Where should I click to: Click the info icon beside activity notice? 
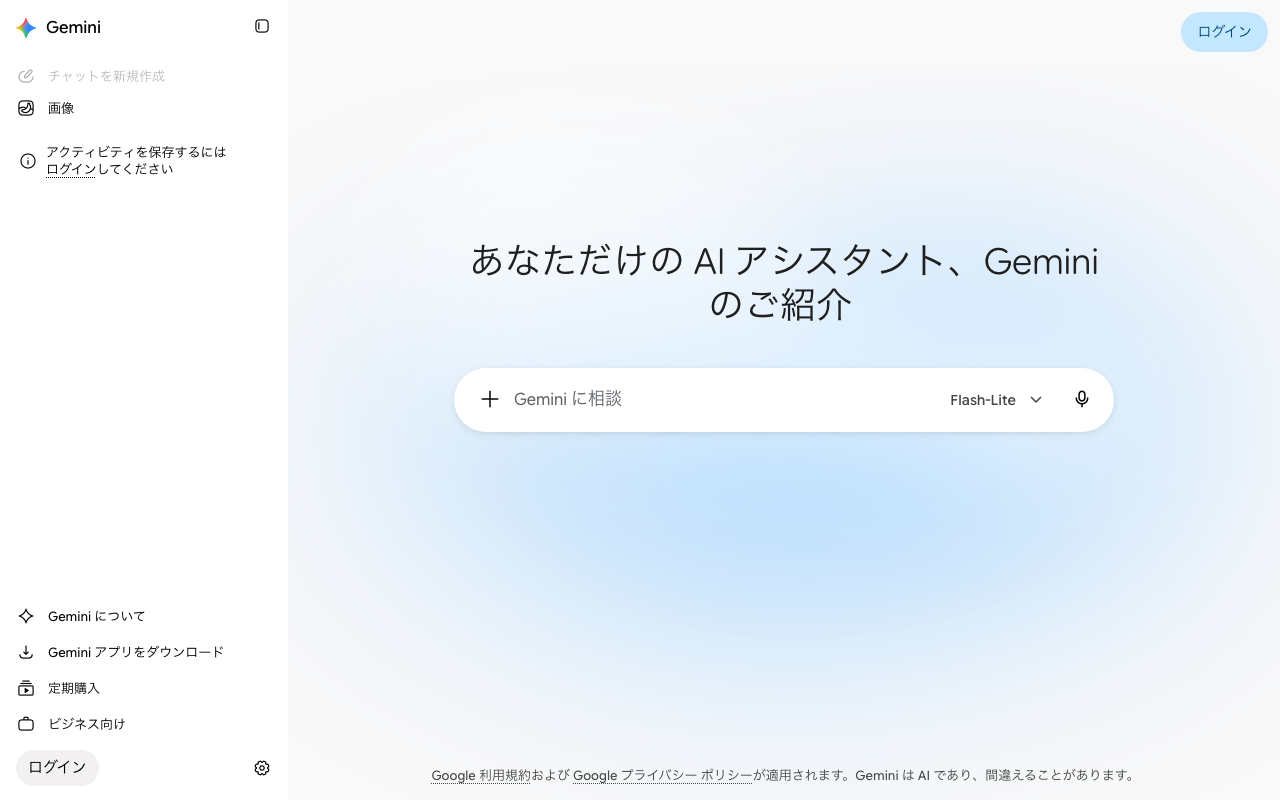28,161
